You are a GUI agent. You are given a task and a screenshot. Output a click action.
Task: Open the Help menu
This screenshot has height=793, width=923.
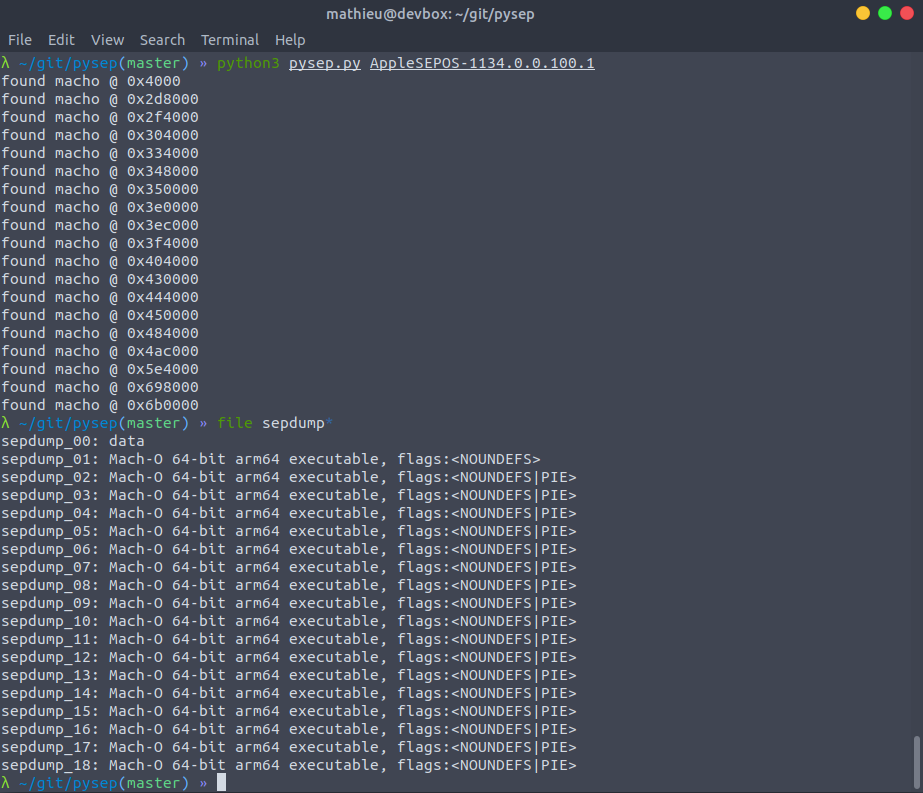click(x=290, y=40)
